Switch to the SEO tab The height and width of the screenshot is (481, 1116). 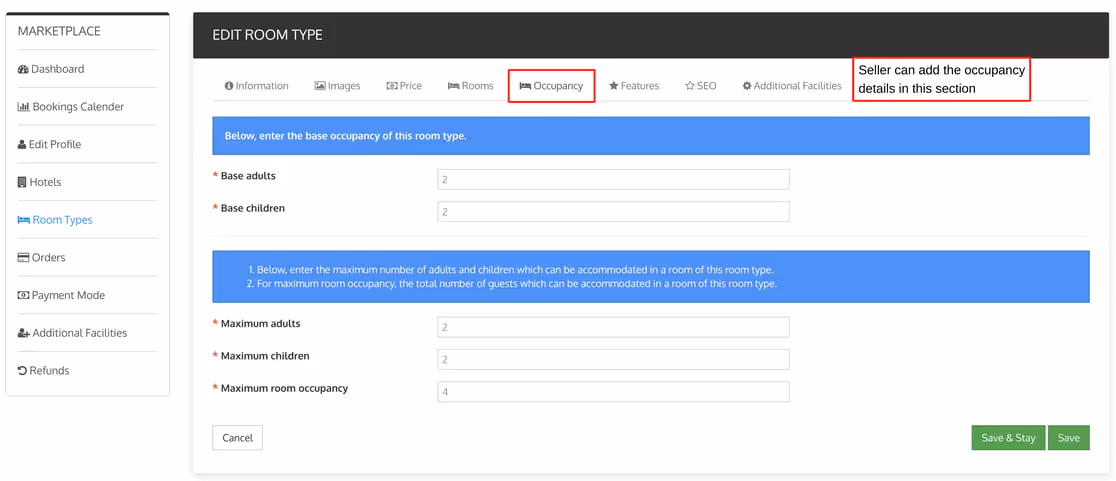(x=700, y=86)
